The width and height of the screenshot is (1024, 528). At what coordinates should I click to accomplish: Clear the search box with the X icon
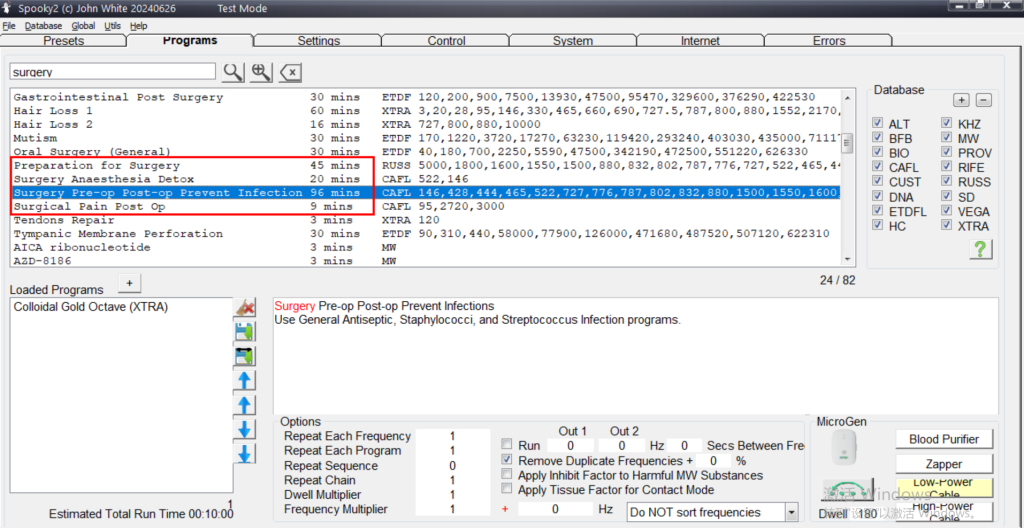pos(290,72)
